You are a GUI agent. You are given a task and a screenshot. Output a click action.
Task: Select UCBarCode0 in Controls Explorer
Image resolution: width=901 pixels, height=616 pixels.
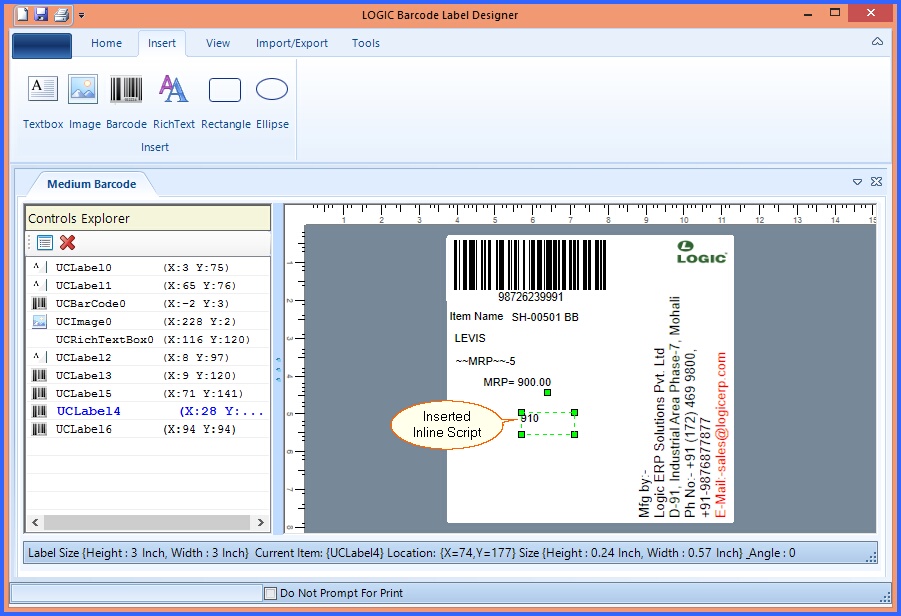[x=148, y=303]
